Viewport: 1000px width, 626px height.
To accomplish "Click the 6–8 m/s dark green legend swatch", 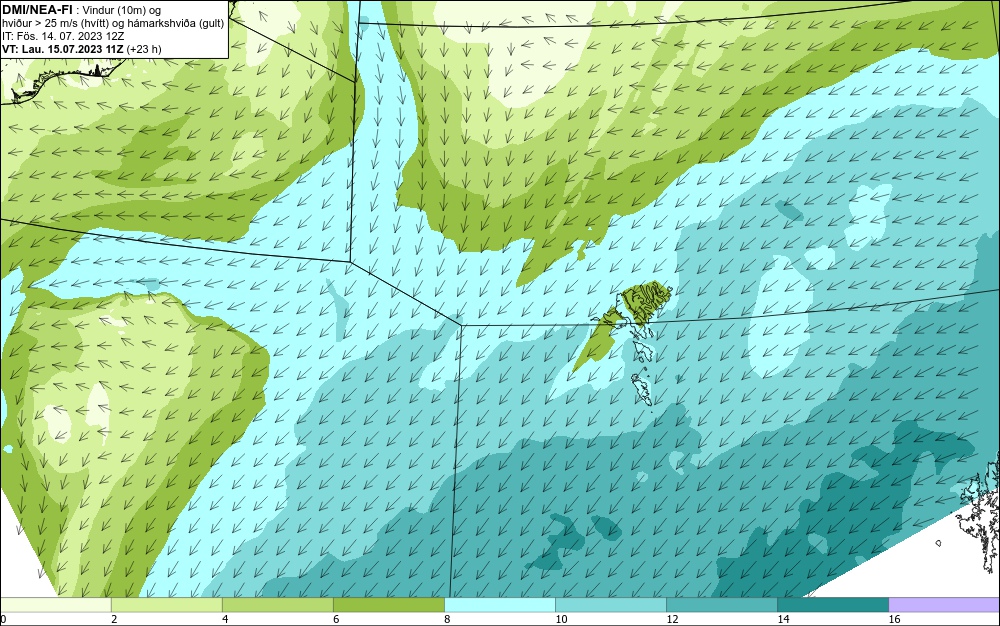I will [388, 605].
